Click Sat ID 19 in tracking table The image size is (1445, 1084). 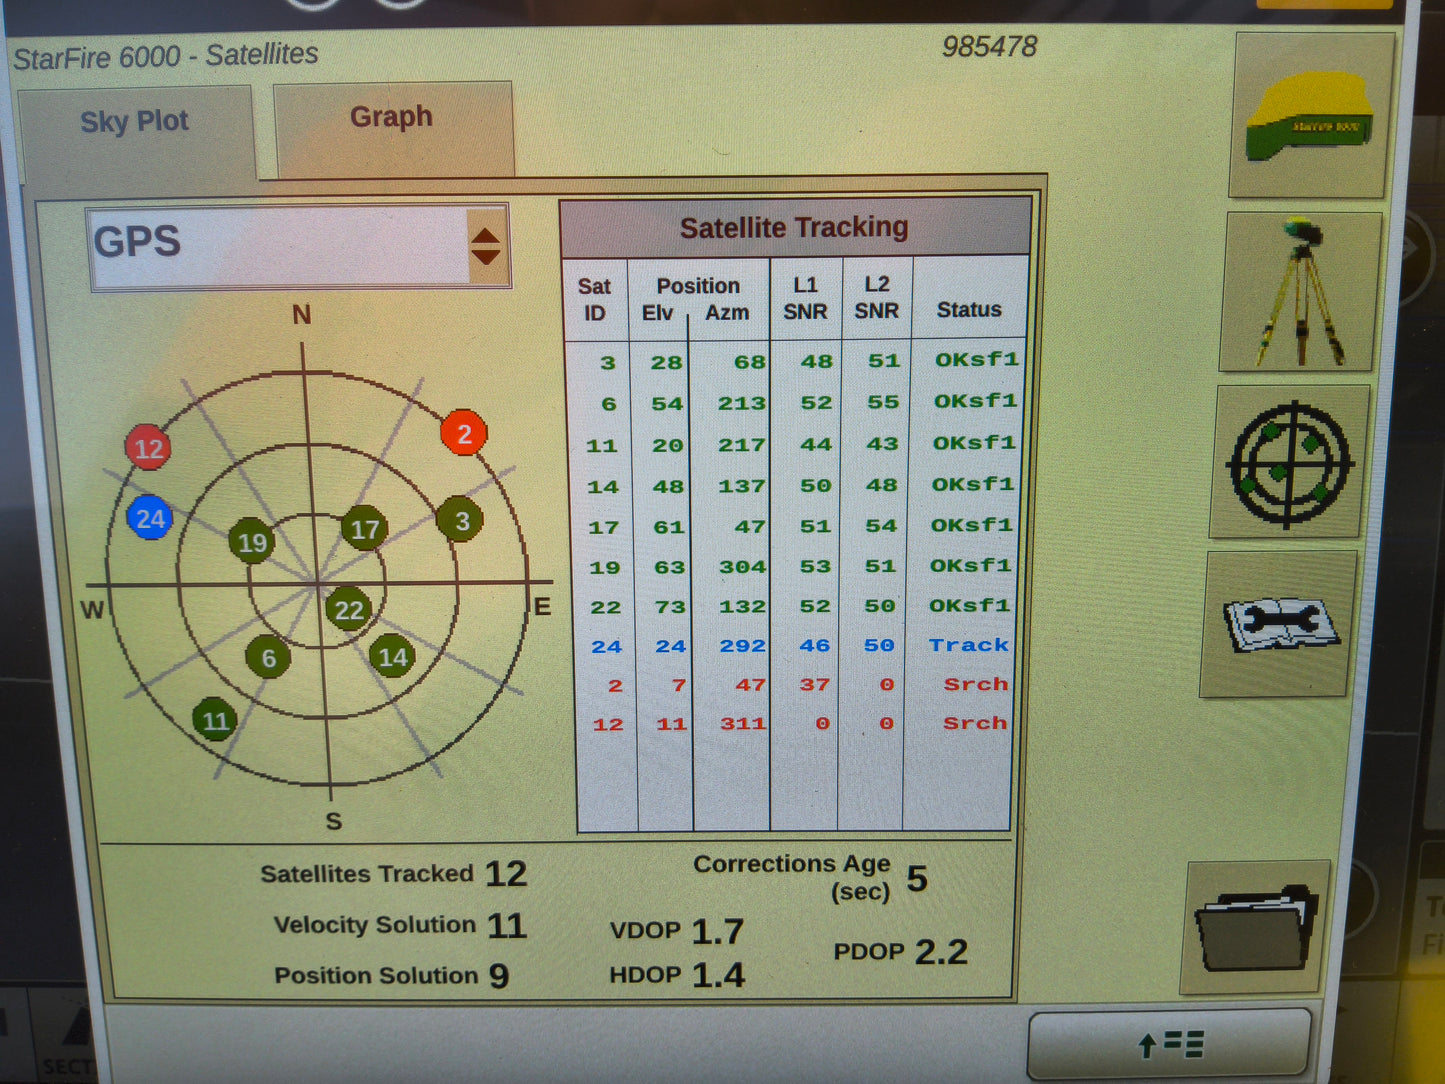coord(605,567)
